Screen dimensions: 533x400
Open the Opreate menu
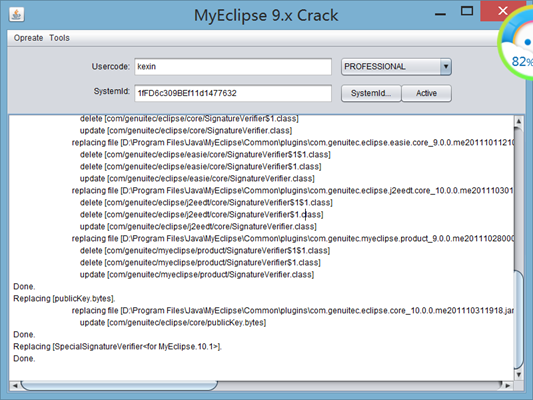[28, 38]
